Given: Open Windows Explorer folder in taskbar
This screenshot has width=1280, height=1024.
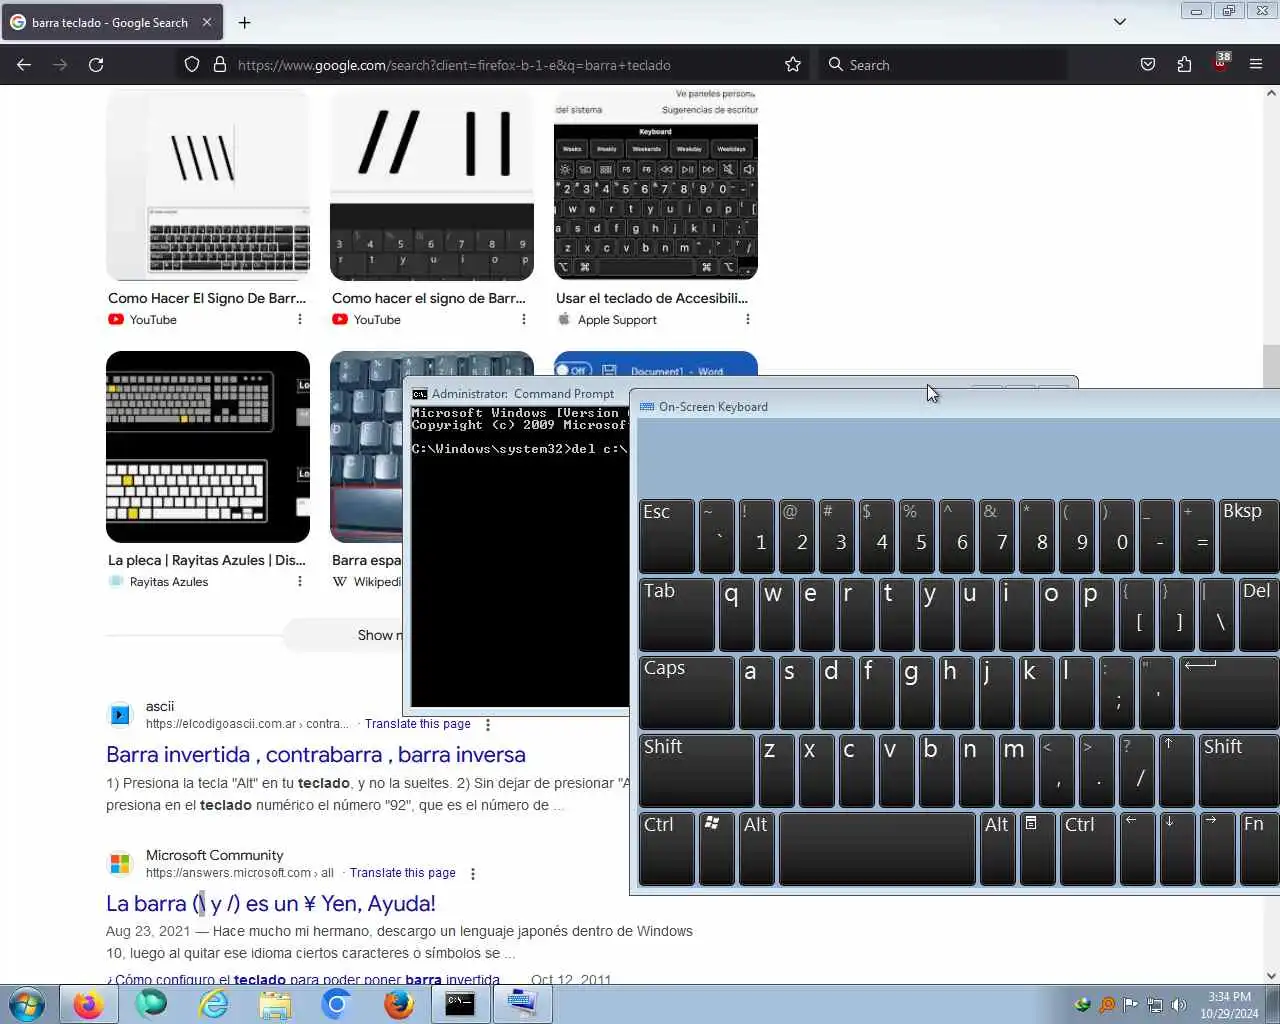Looking at the screenshot, I should click(x=275, y=1003).
